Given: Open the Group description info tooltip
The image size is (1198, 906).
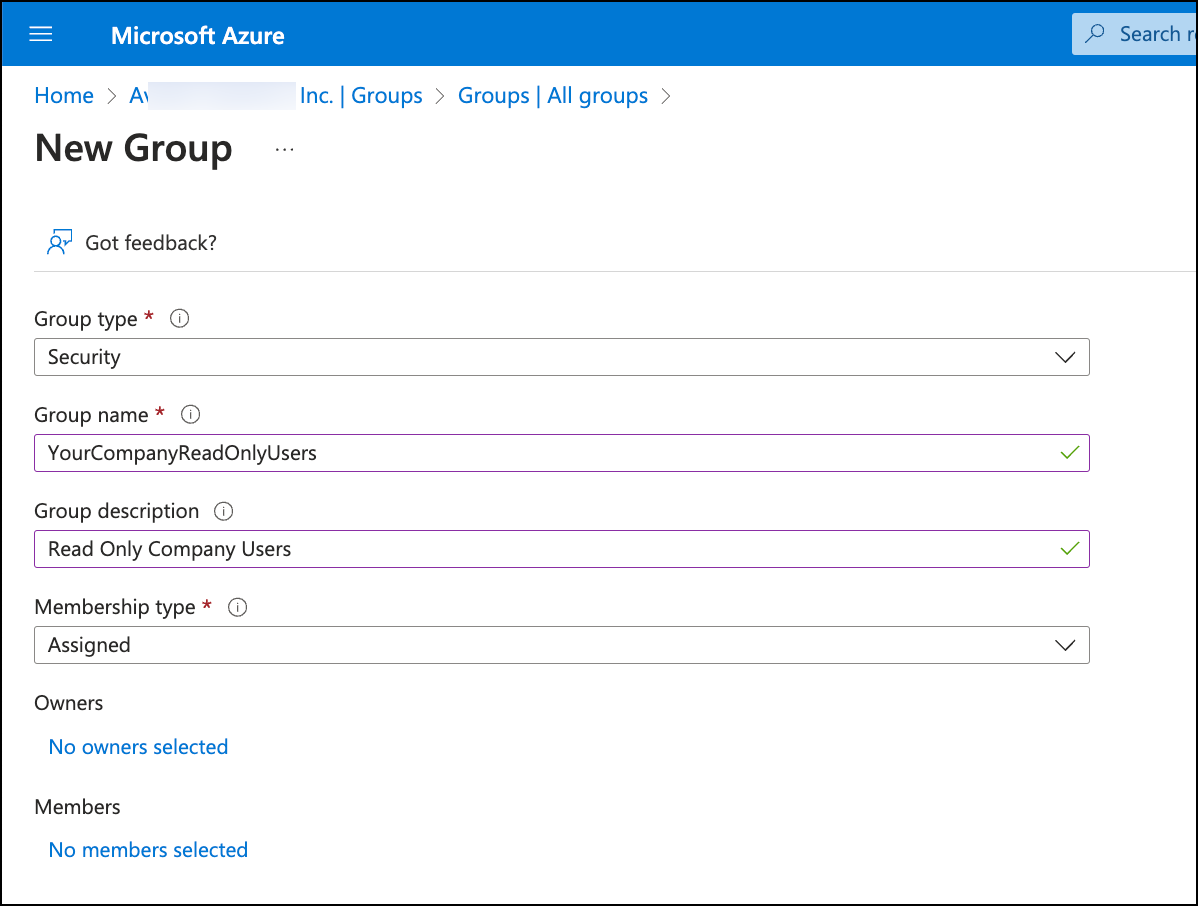Looking at the screenshot, I should tap(224, 511).
